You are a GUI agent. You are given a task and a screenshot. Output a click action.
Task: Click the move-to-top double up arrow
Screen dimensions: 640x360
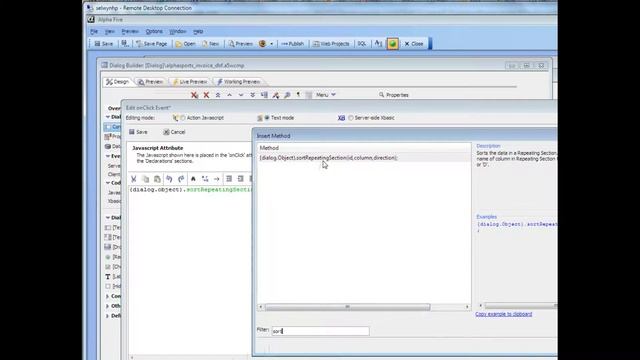218,95
